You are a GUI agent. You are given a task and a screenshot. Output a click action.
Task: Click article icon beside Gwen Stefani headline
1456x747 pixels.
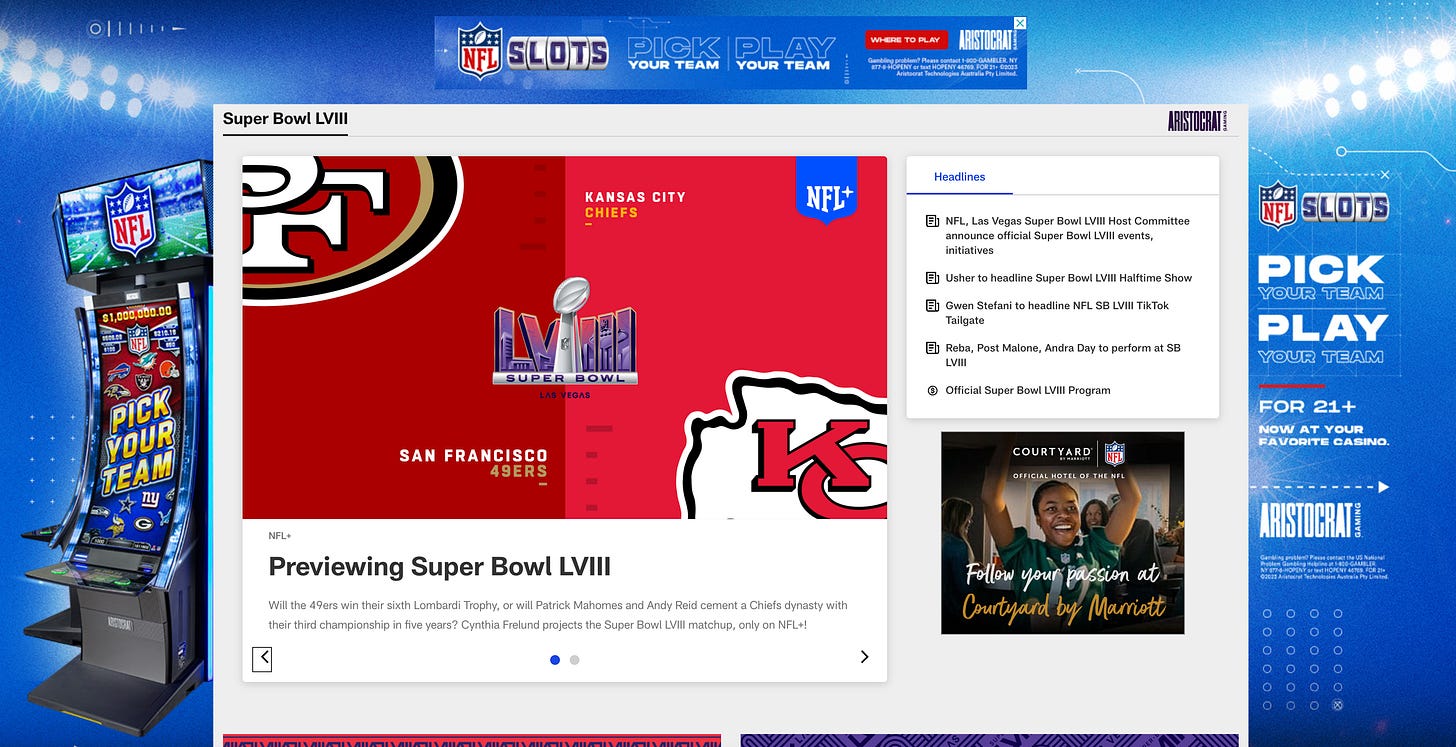932,306
